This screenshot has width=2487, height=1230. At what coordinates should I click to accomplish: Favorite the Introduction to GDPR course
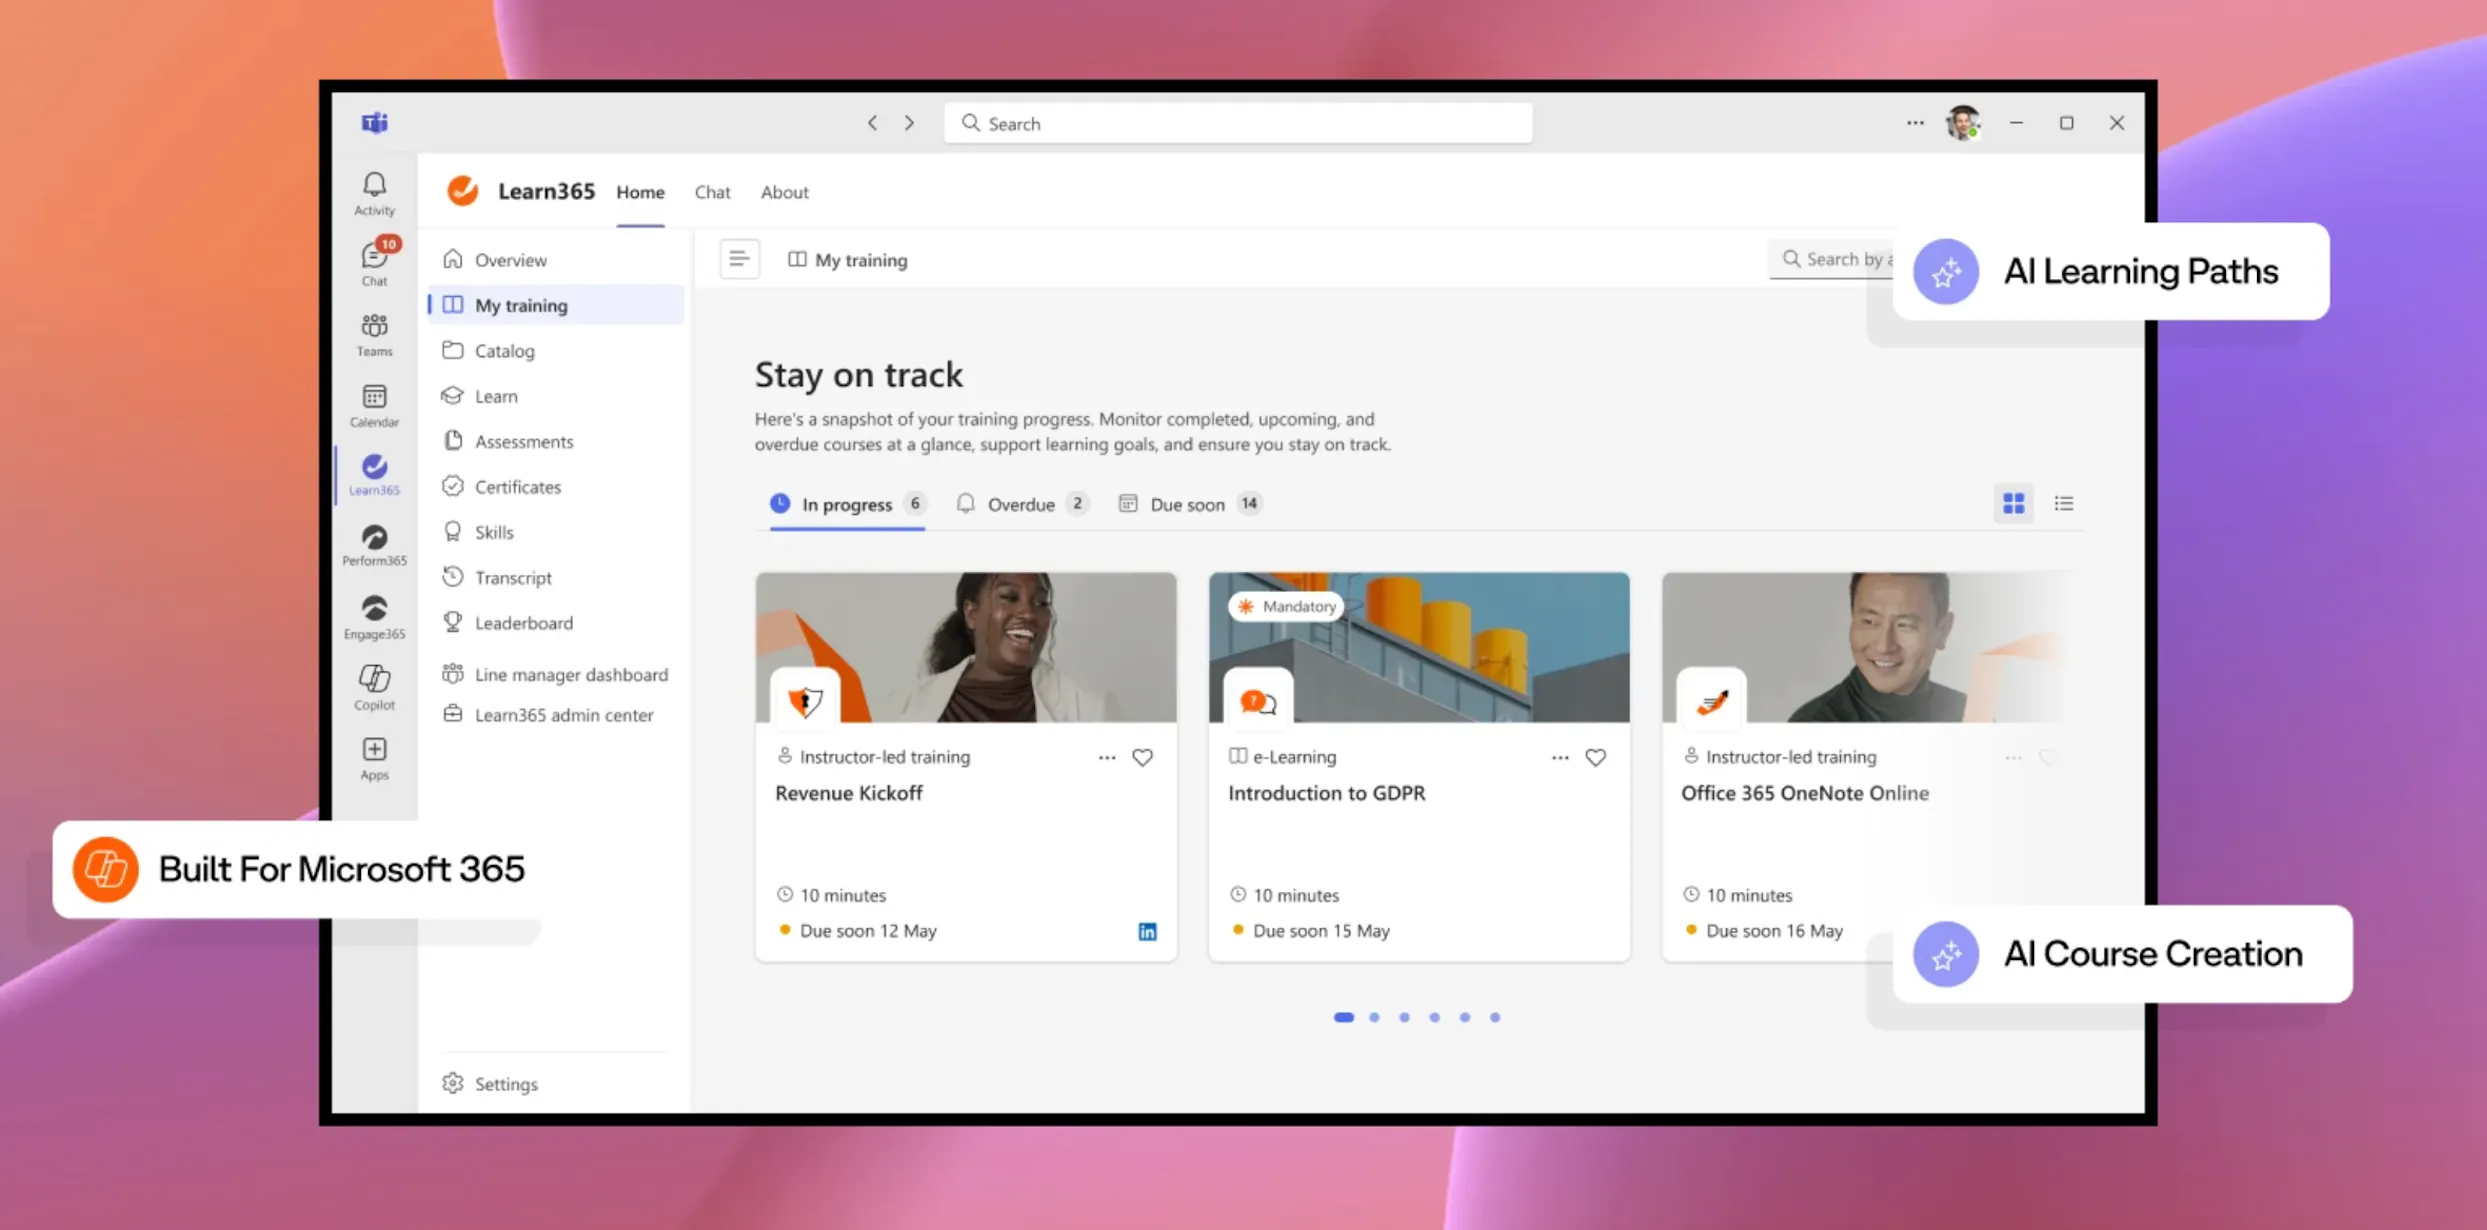pyautogui.click(x=1595, y=757)
